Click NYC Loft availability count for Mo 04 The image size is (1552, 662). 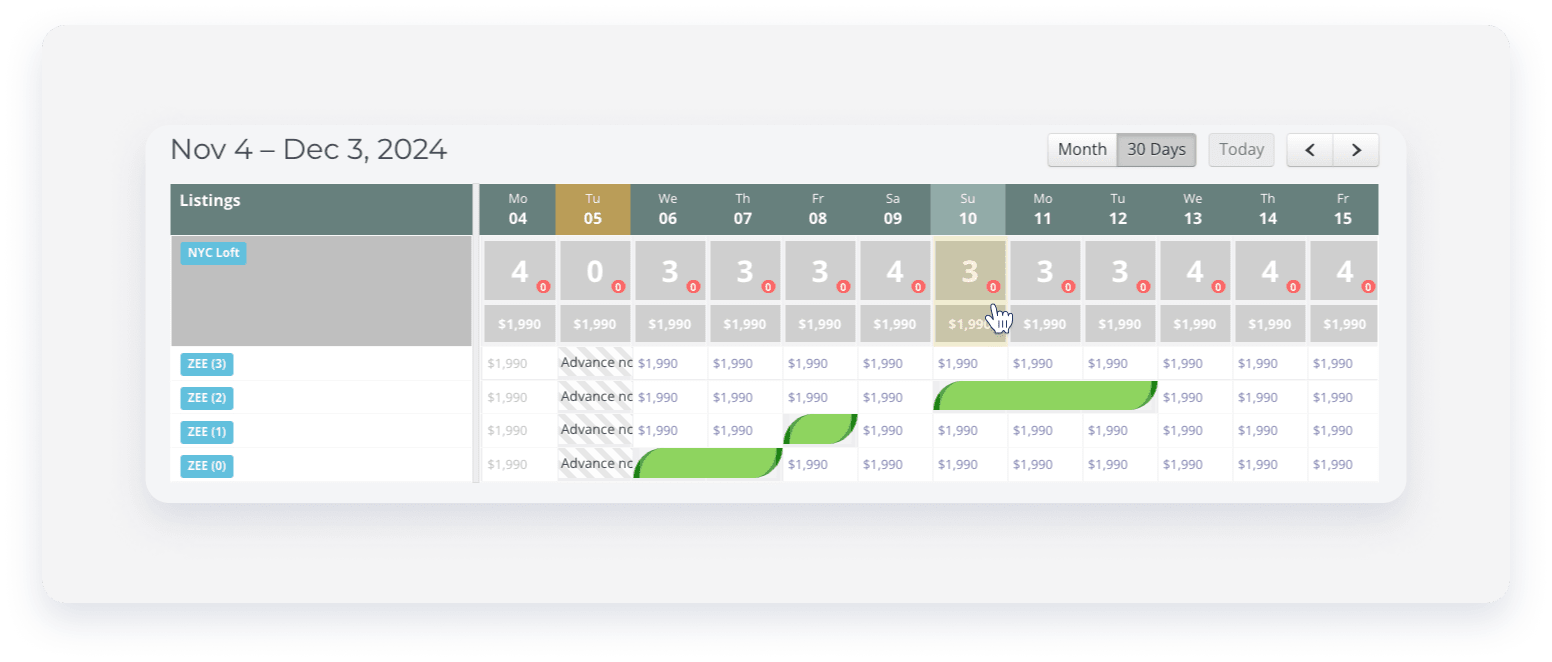(520, 271)
